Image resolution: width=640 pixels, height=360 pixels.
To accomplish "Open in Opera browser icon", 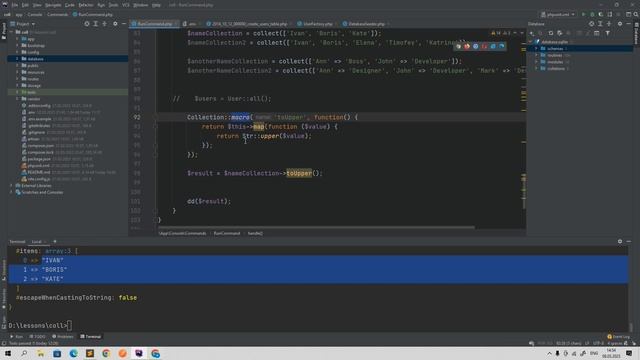I will pos(484,47).
